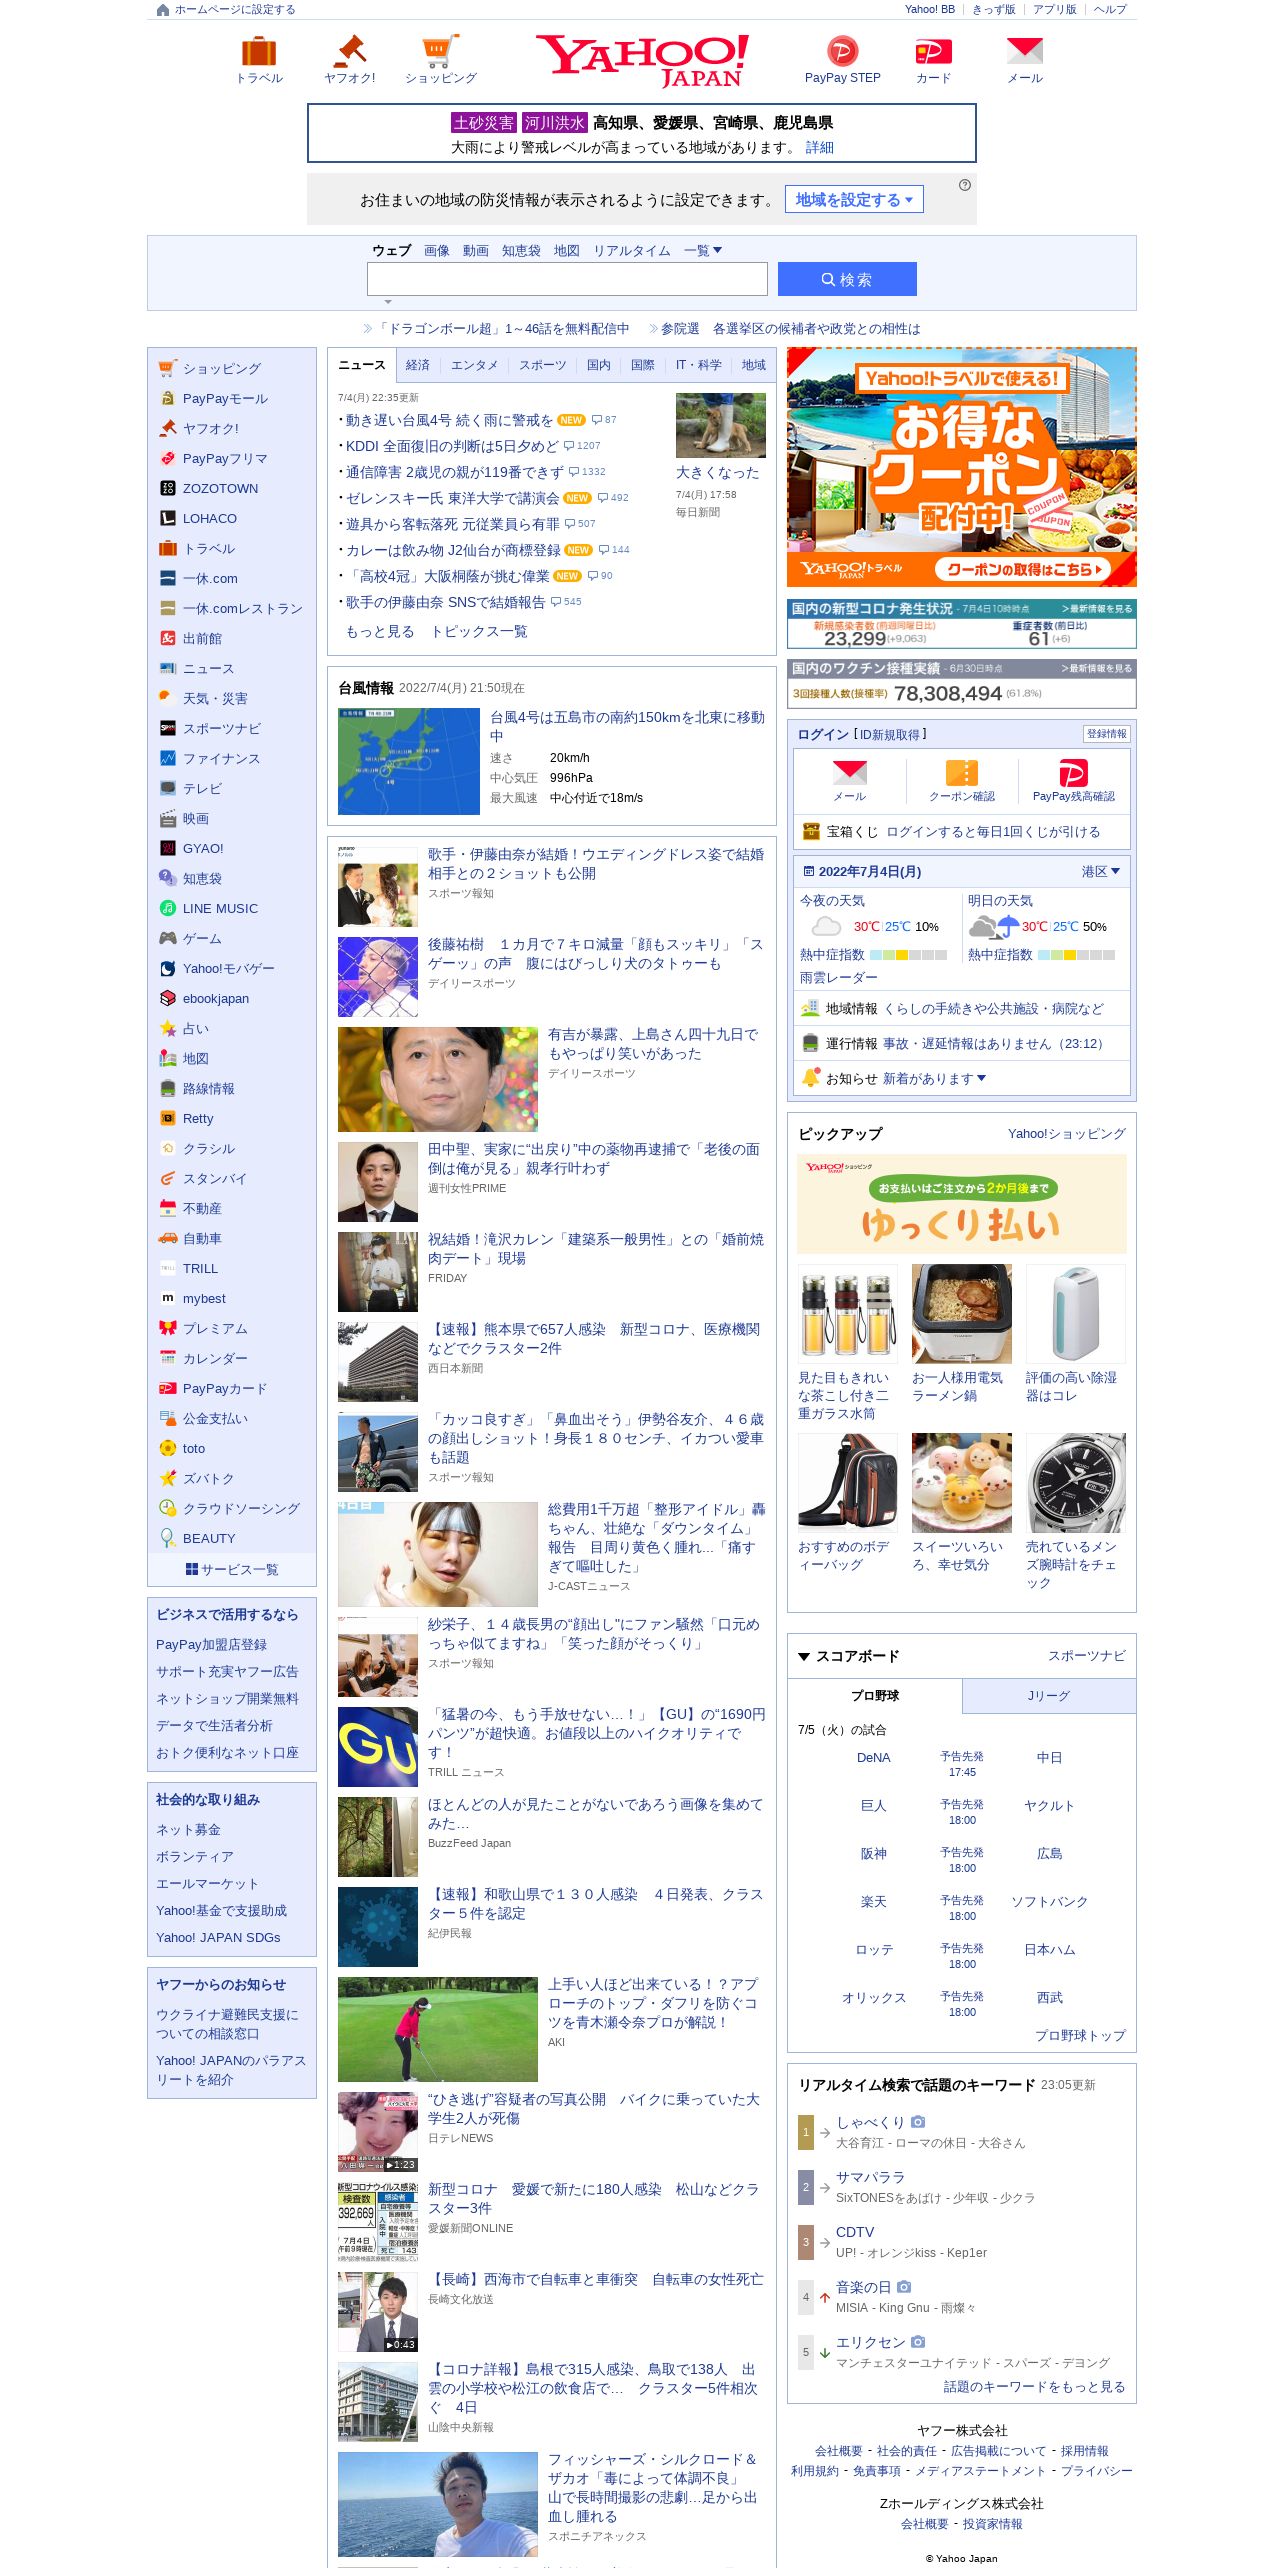
Task: Open ZOZOTOWN sidebar icon
Action: coord(168,488)
